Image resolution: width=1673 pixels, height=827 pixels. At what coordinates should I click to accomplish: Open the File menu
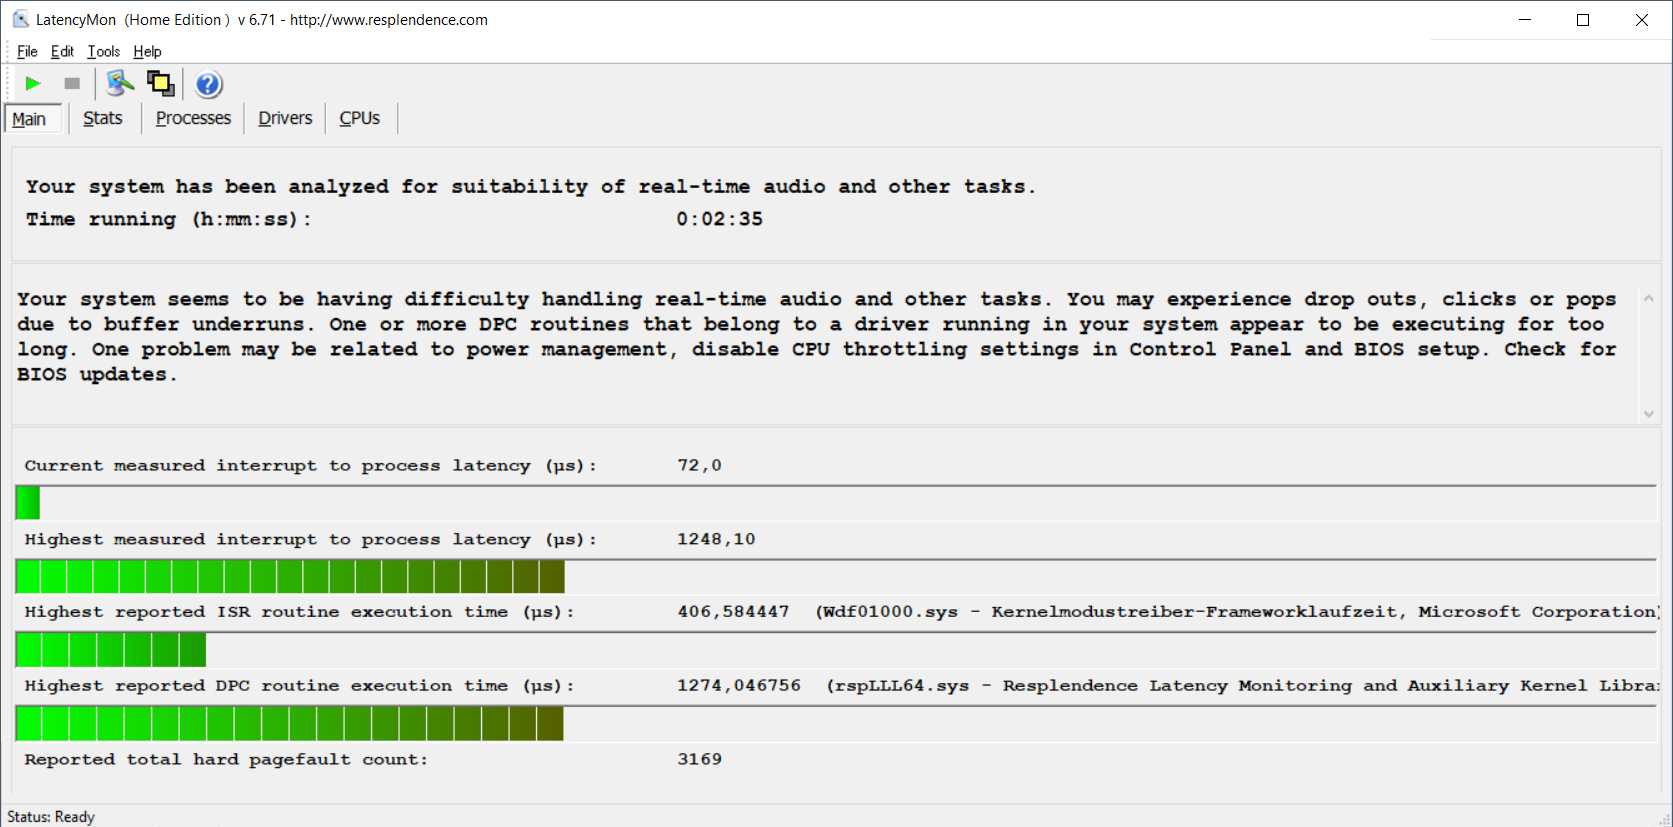(27, 52)
